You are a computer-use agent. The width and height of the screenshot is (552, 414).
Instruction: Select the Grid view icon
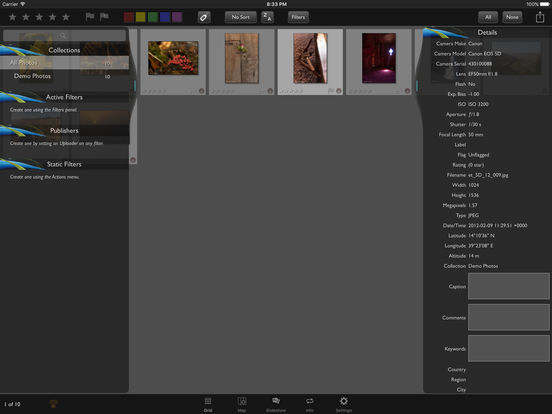click(208, 404)
